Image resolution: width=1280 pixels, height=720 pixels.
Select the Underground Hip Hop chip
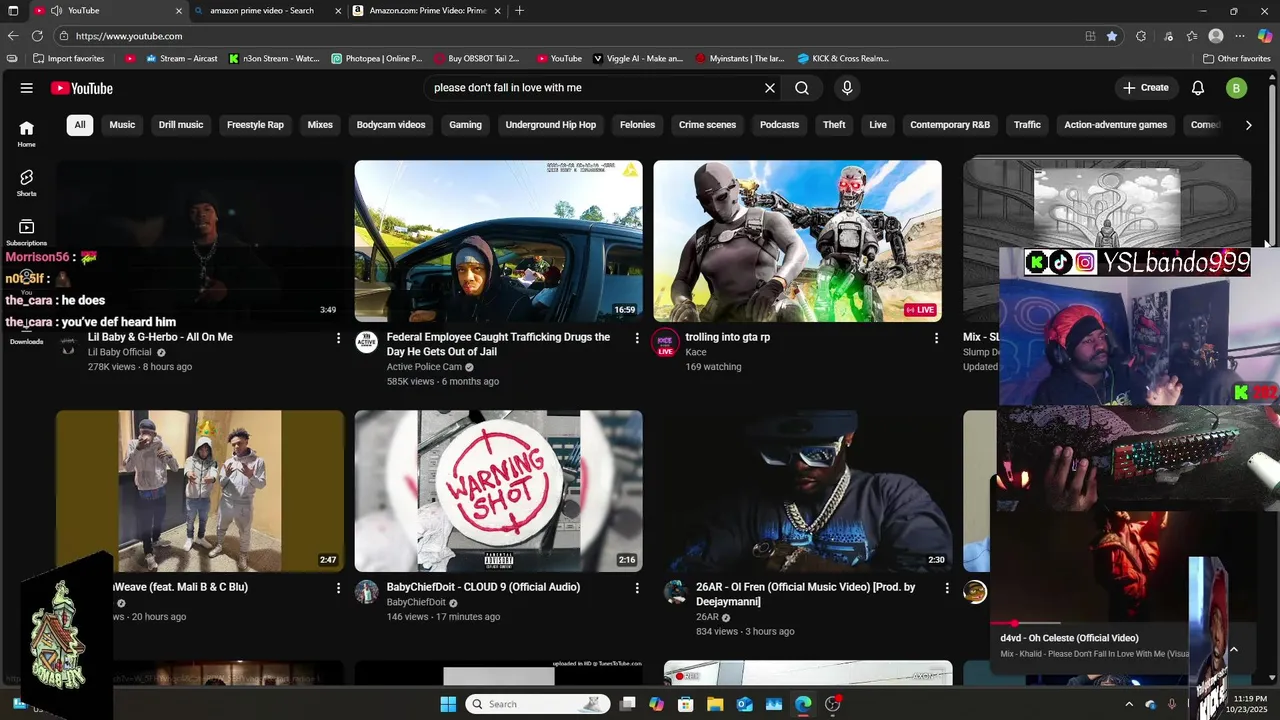[x=551, y=125]
